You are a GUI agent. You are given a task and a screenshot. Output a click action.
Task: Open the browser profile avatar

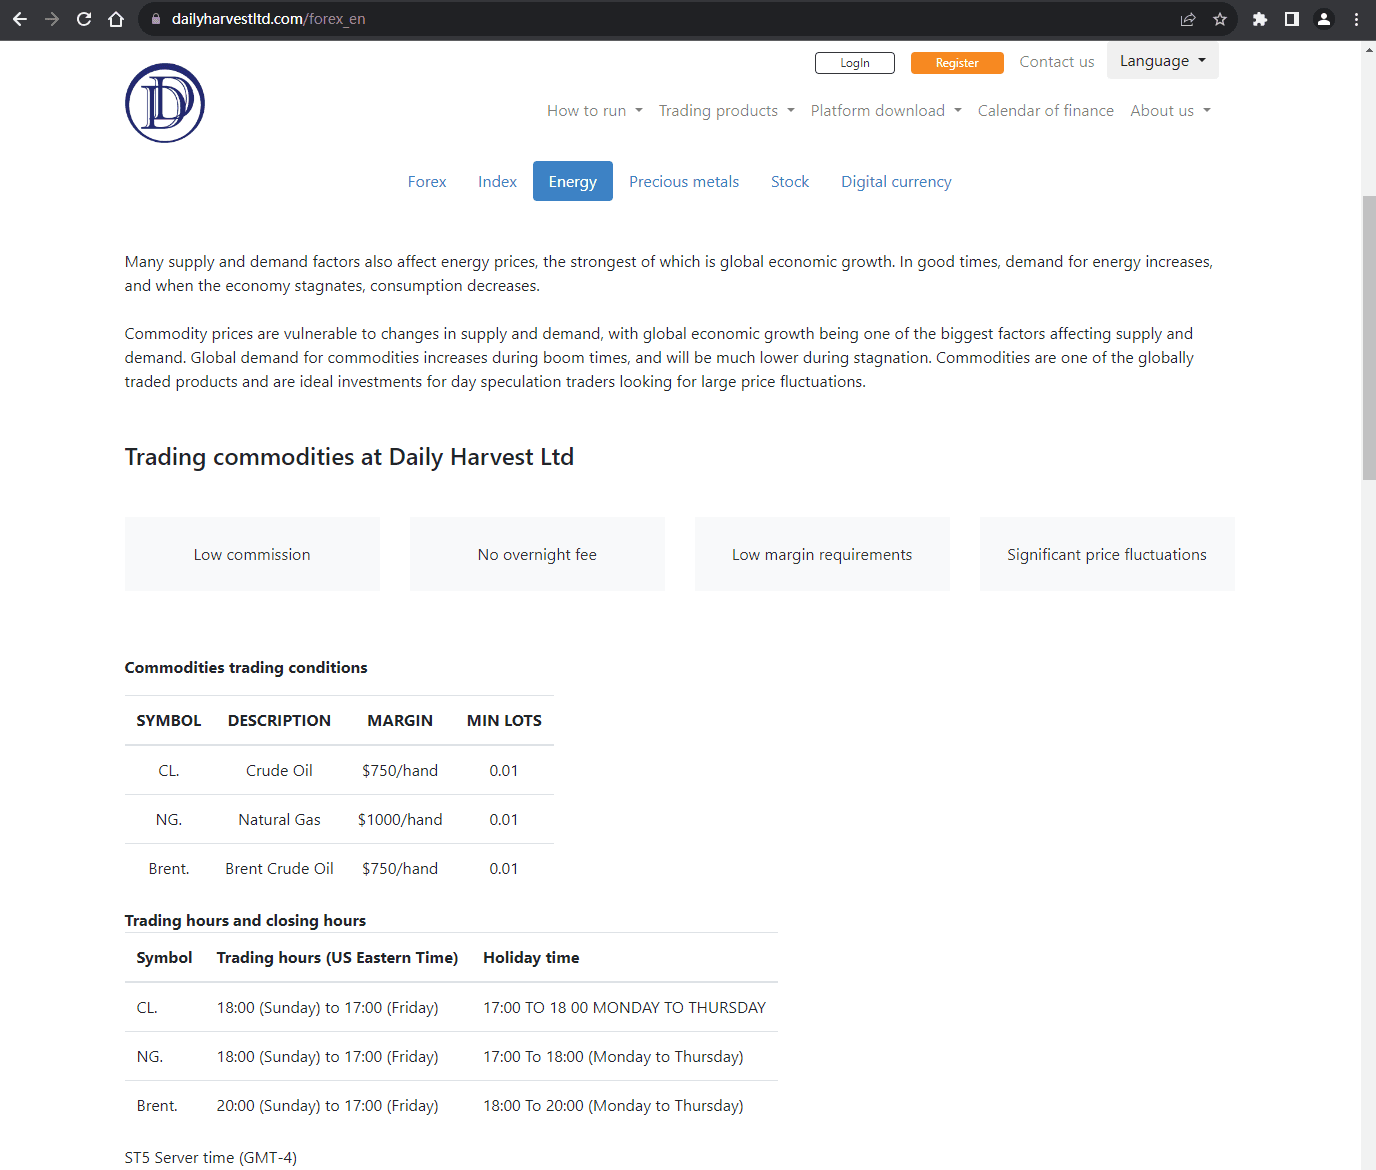pos(1324,19)
